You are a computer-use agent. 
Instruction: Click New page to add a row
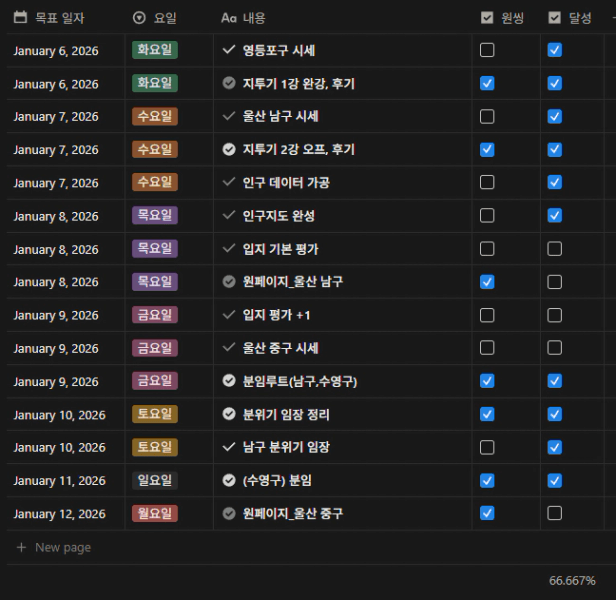tap(62, 547)
